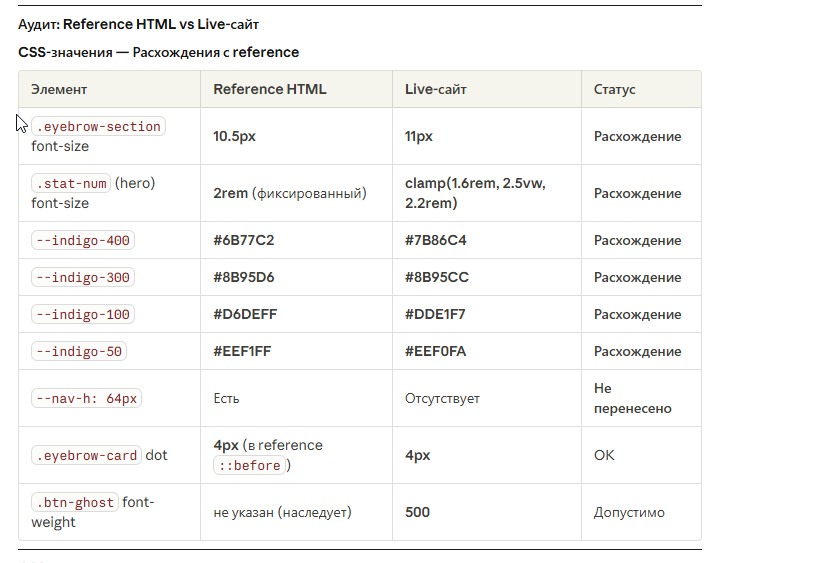Viewport: 833px width, 563px height.
Task: Select the .stat-num code label
Action: 71,184
